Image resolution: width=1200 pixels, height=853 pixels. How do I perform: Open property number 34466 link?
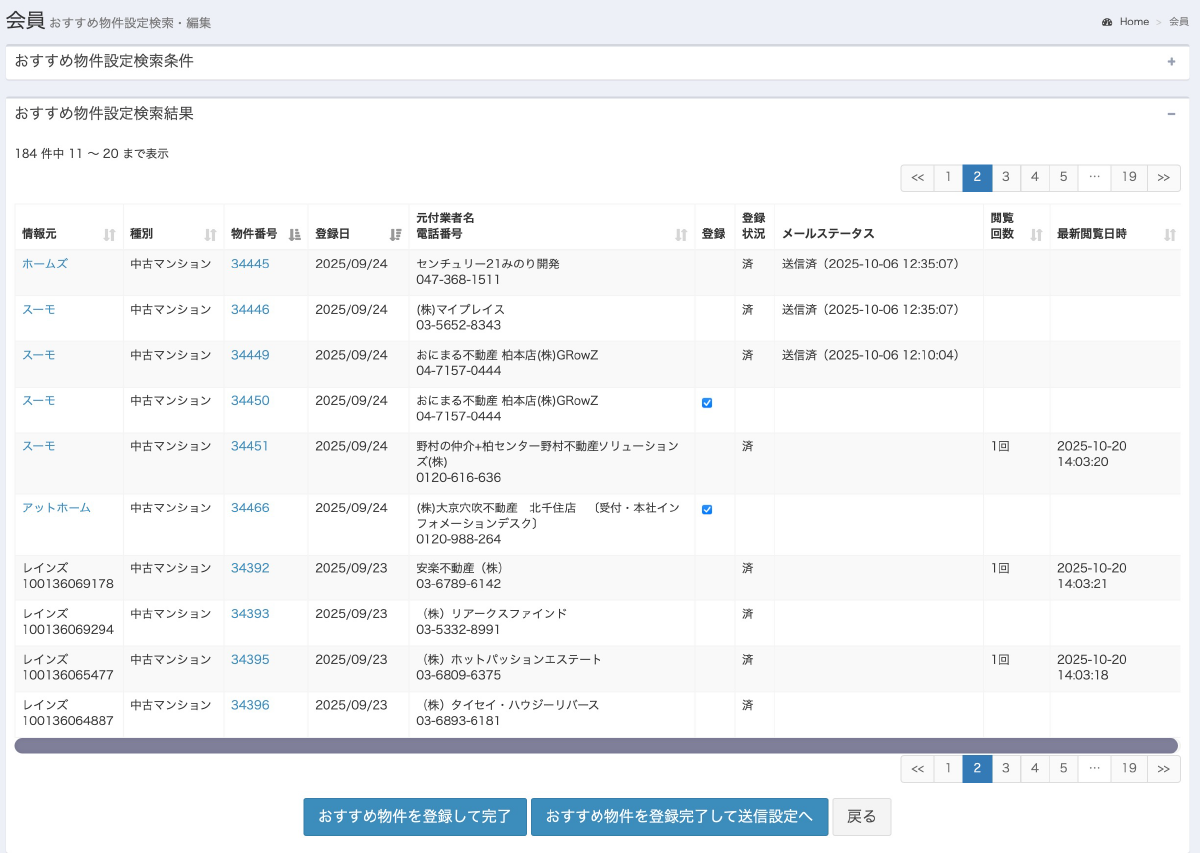point(250,508)
